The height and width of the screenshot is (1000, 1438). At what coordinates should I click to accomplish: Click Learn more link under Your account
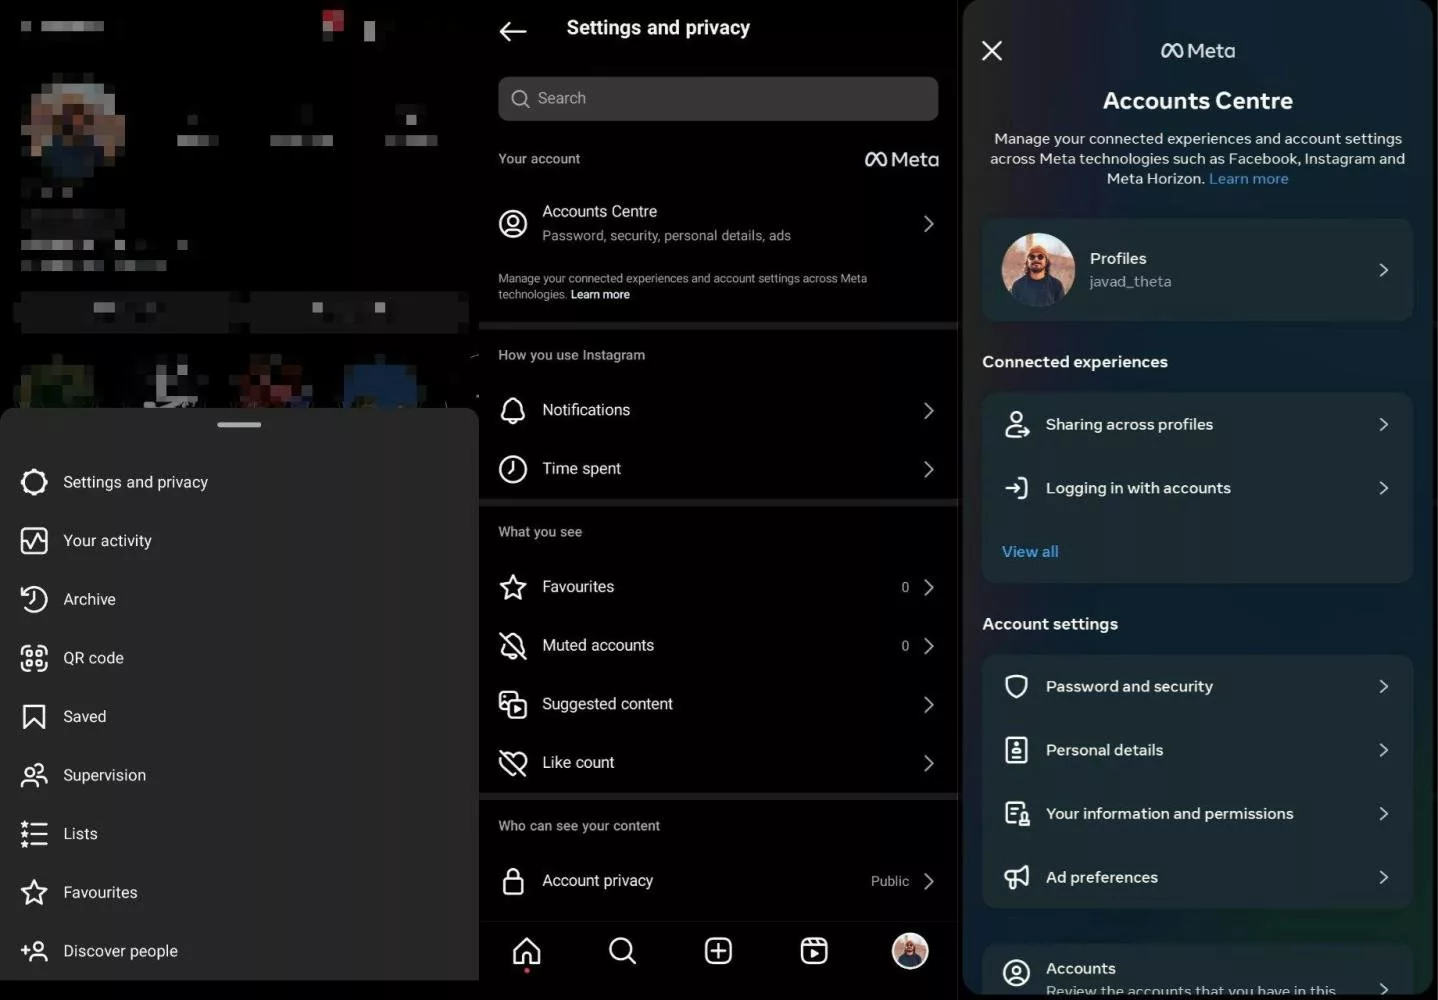(x=600, y=295)
